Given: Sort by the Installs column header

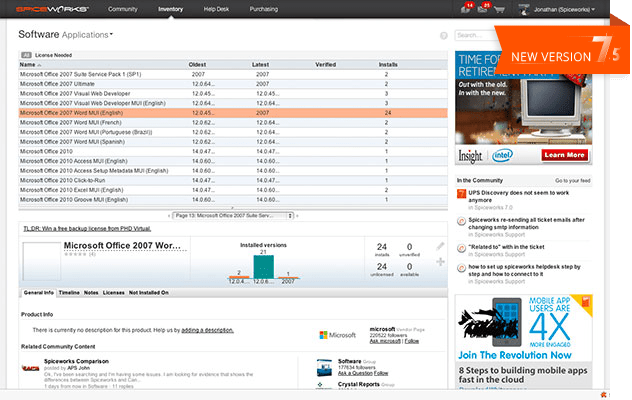Looking at the screenshot, I should [x=388, y=65].
